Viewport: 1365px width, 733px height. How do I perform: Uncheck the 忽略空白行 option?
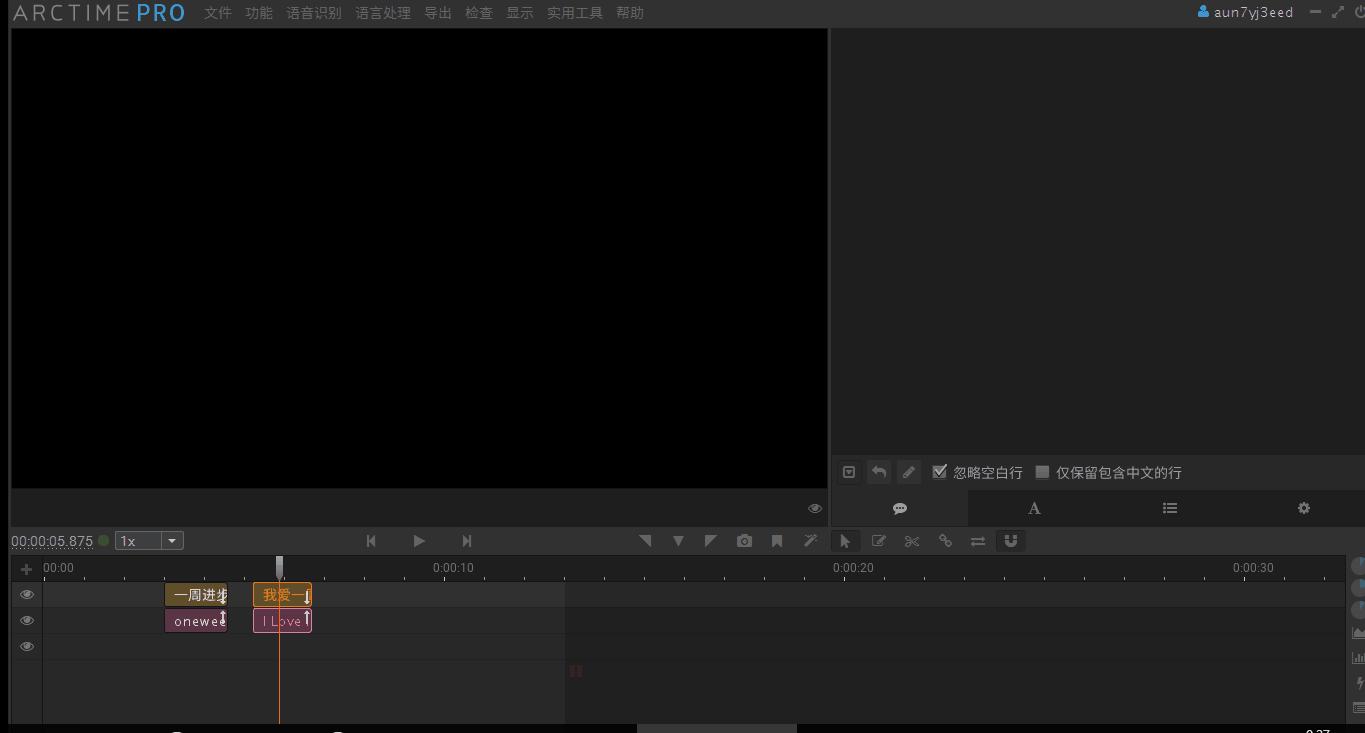click(939, 471)
